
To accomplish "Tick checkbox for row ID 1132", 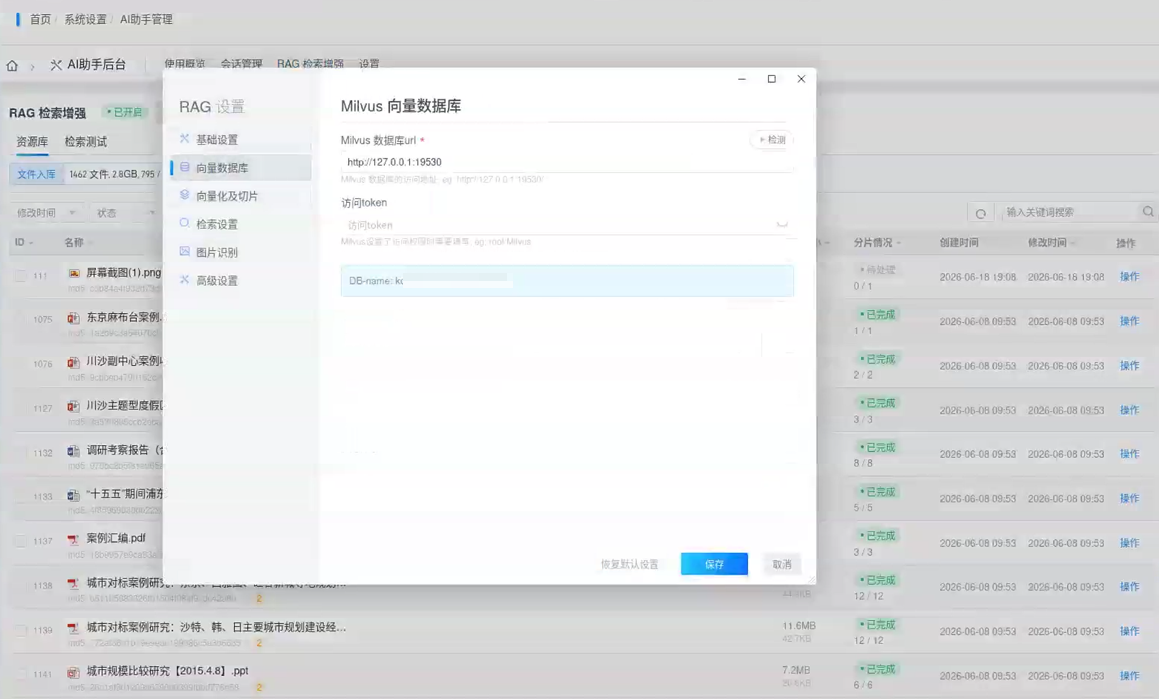I will [x=21, y=453].
